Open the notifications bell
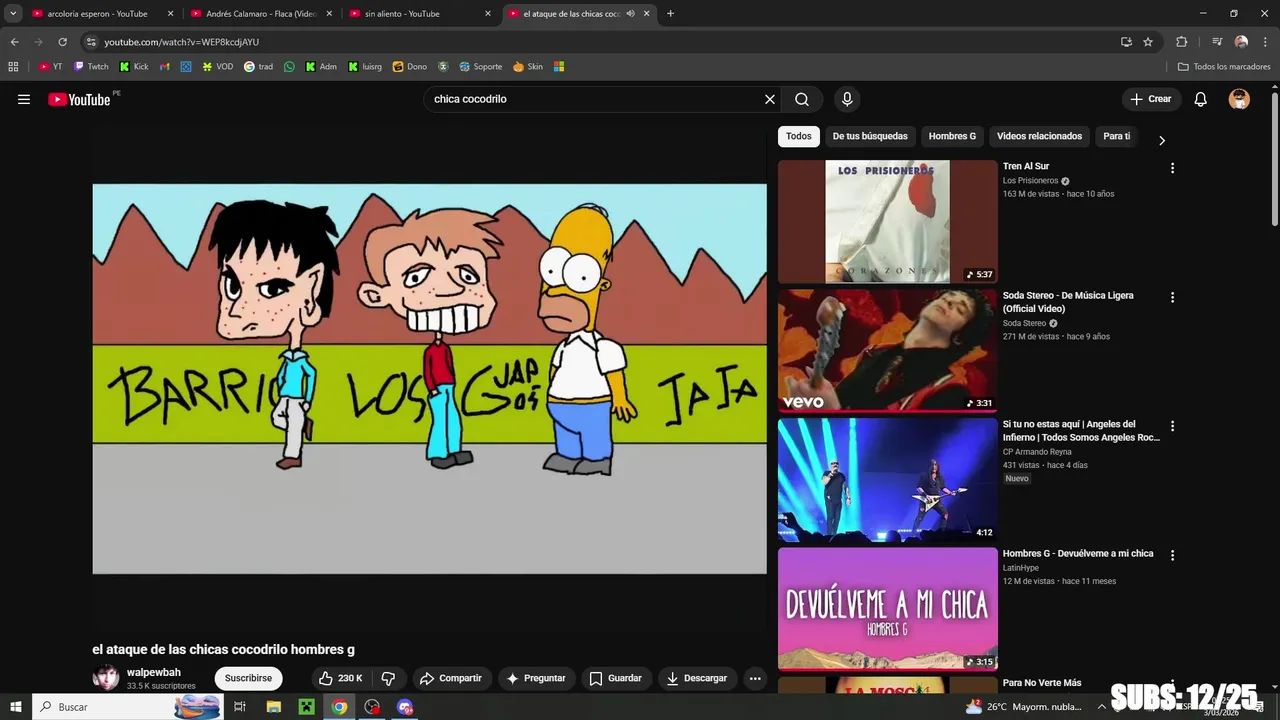This screenshot has height=720, width=1280. (x=1201, y=99)
